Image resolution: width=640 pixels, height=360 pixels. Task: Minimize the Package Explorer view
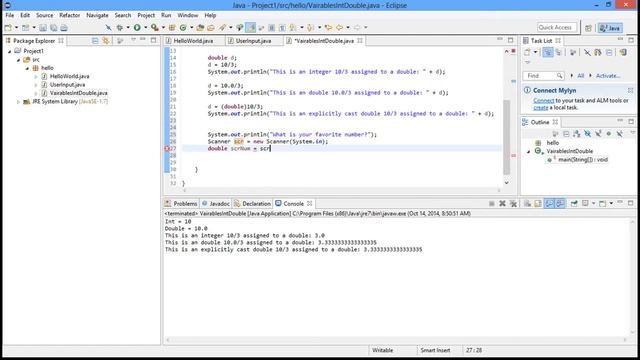[143, 40]
